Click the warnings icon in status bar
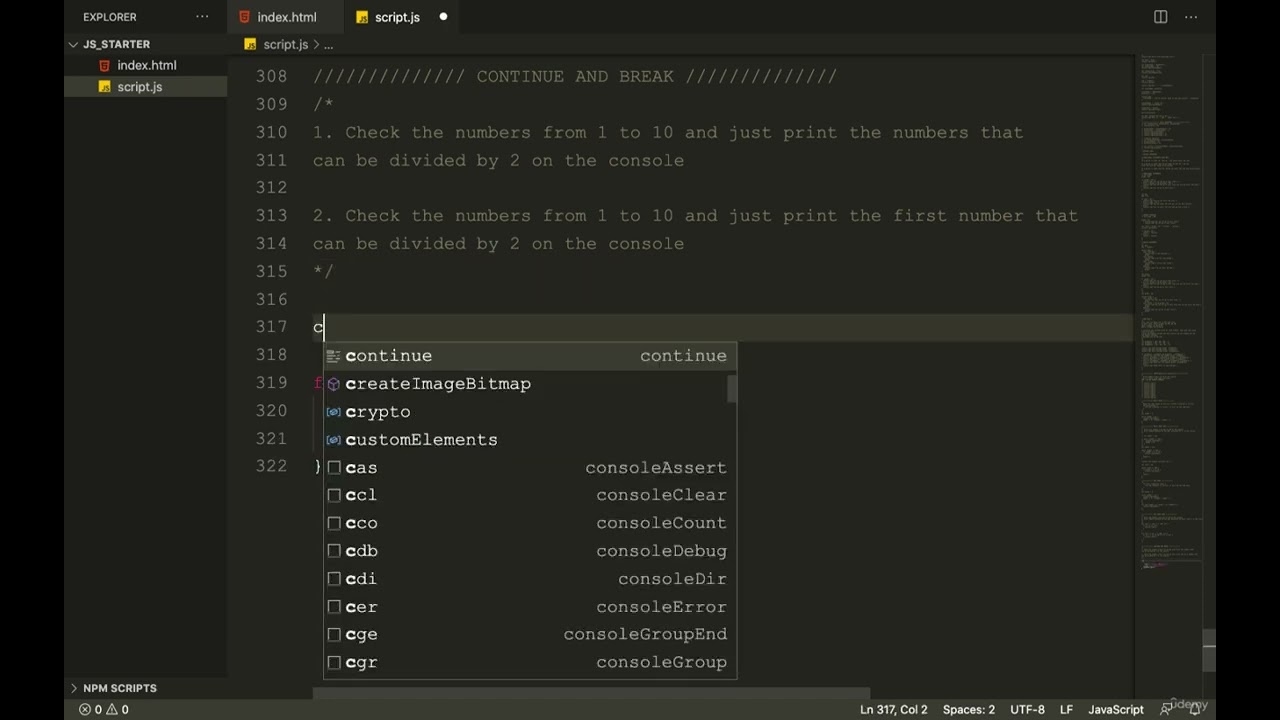Viewport: 1280px width, 720px height. [111, 709]
